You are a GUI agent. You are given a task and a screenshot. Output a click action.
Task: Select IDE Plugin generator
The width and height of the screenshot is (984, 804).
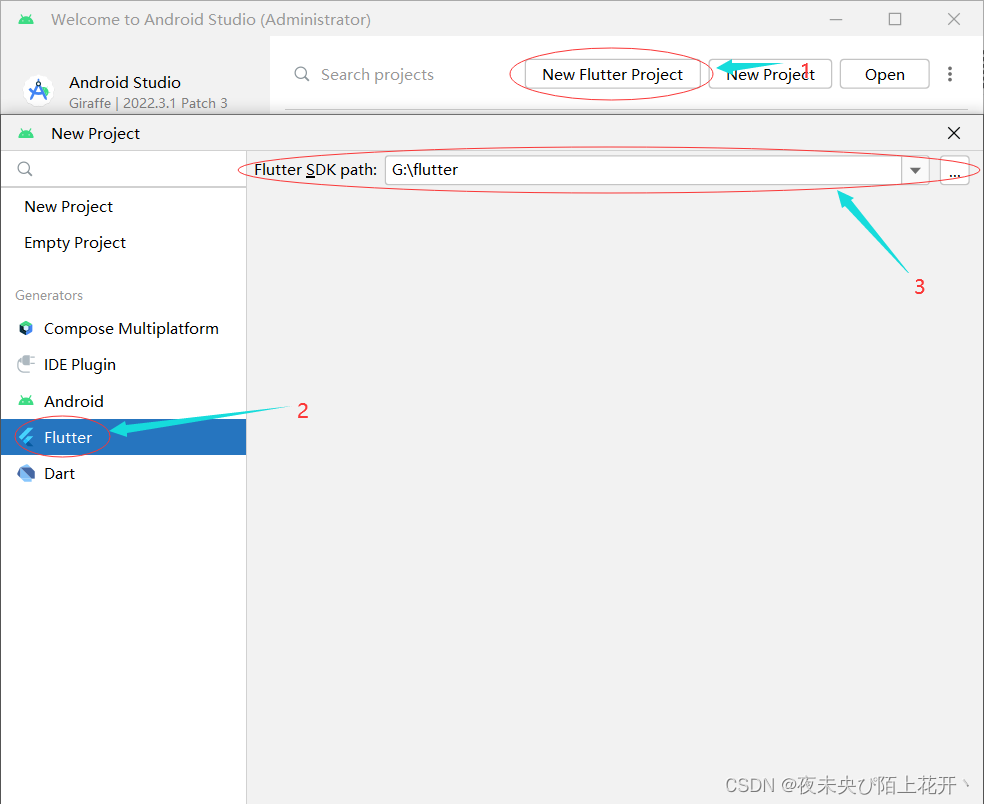click(x=124, y=365)
